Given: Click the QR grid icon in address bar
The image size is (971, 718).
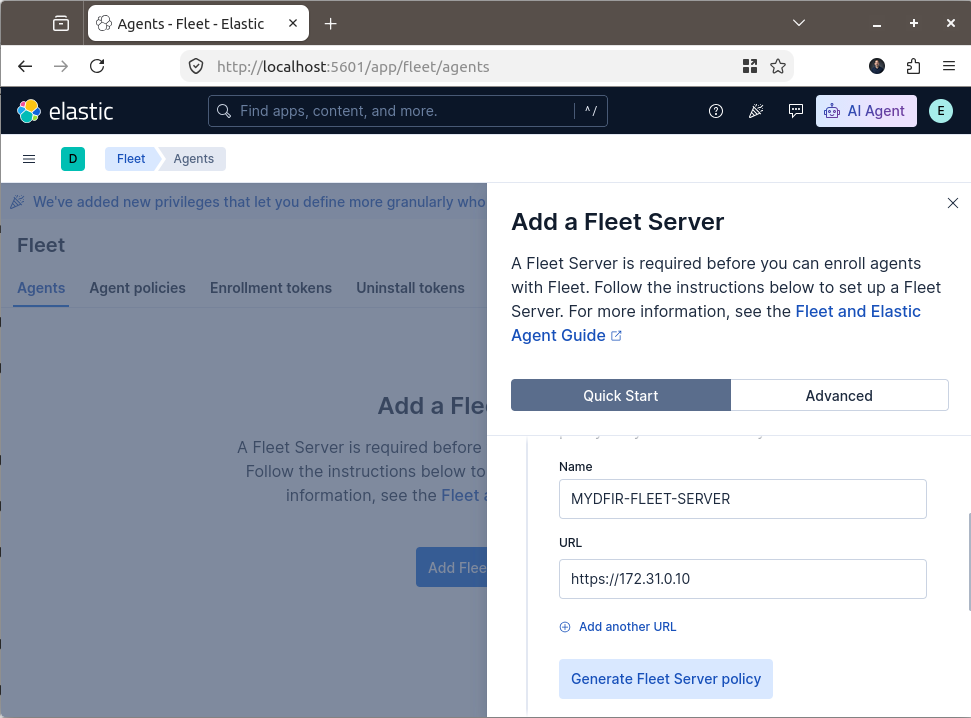Looking at the screenshot, I should point(750,66).
